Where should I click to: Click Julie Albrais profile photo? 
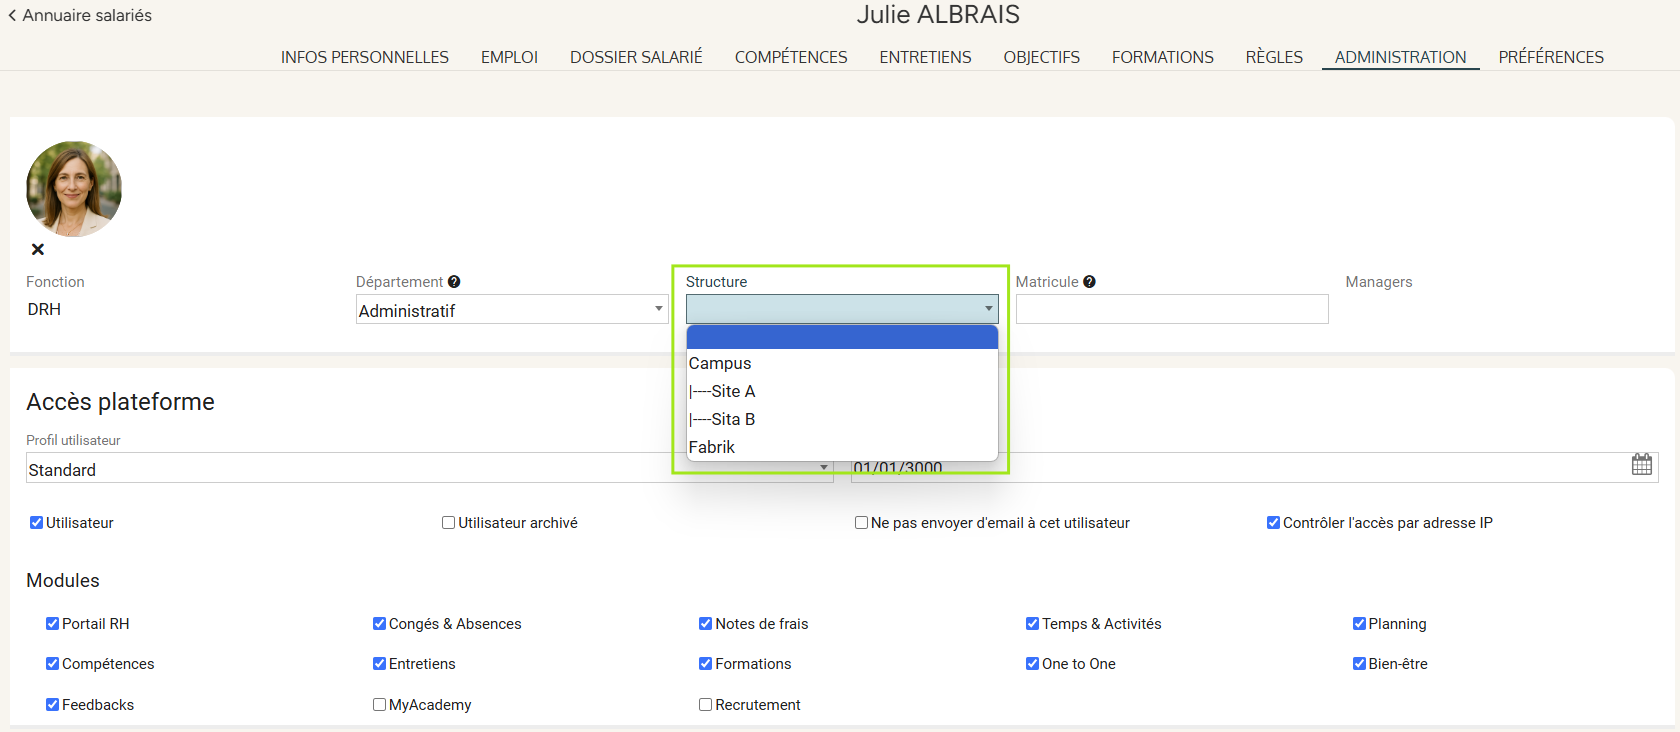[74, 189]
